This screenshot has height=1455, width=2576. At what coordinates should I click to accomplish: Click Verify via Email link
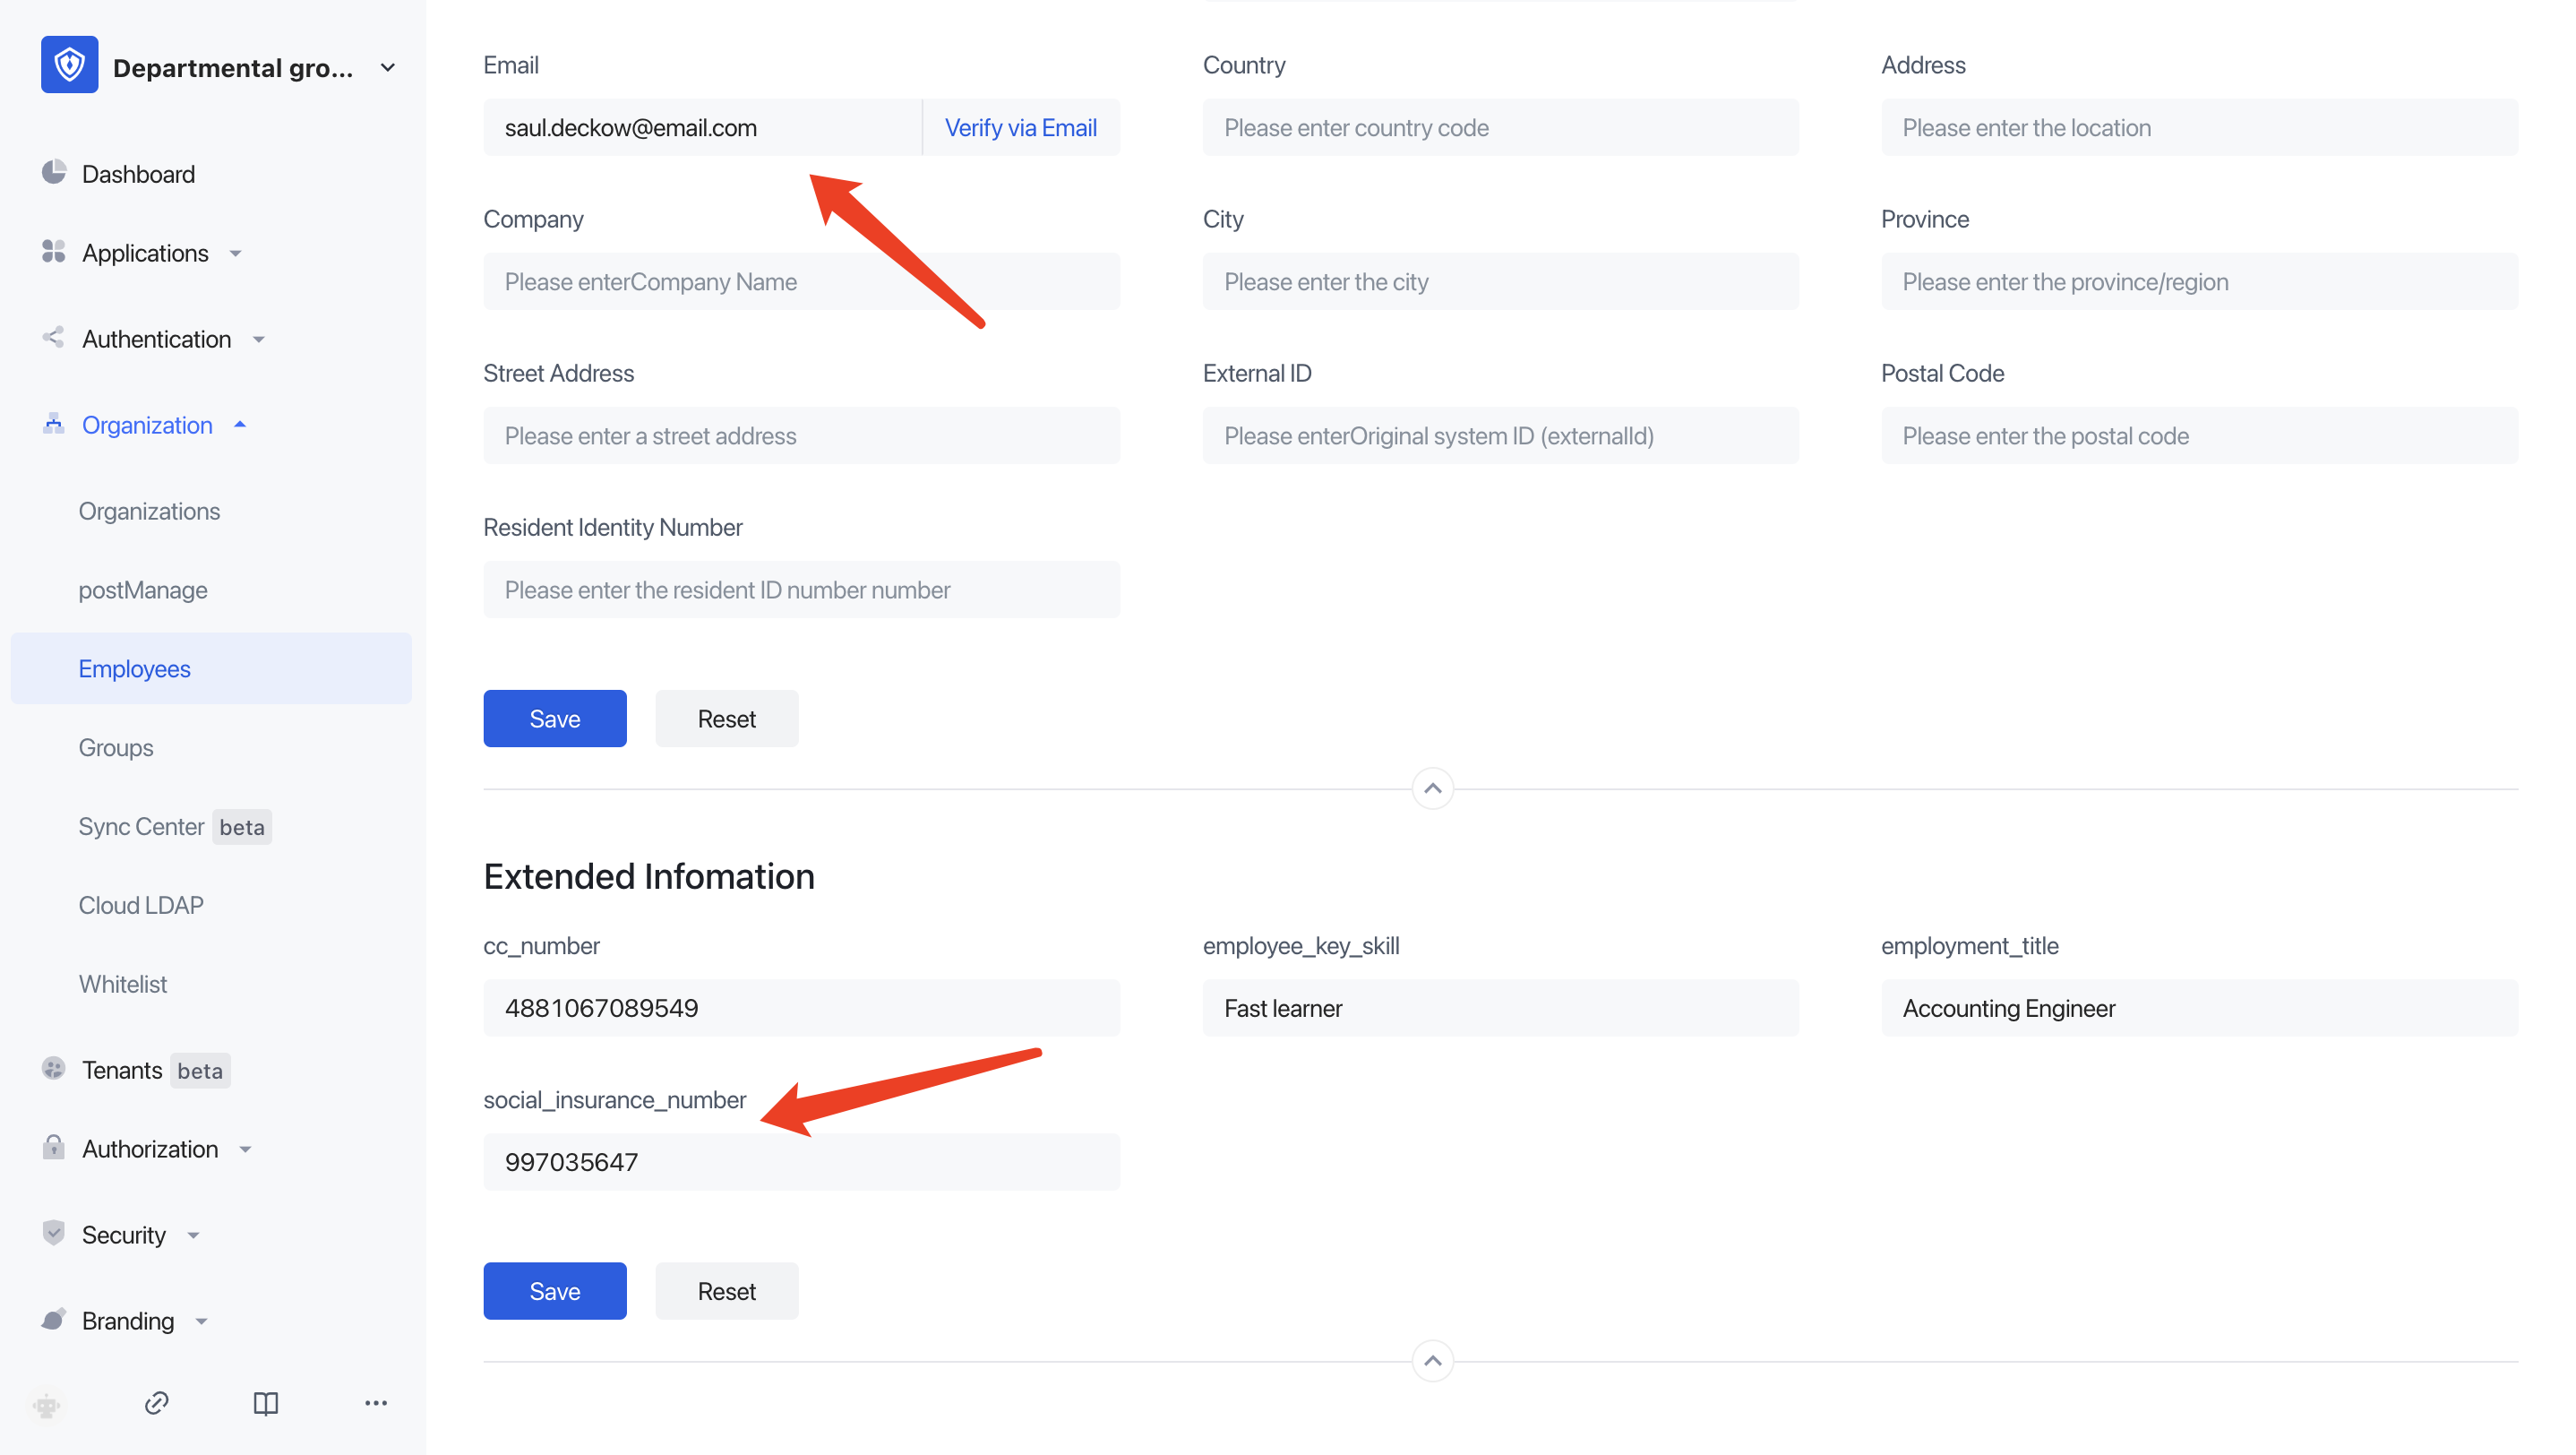pos(1020,127)
